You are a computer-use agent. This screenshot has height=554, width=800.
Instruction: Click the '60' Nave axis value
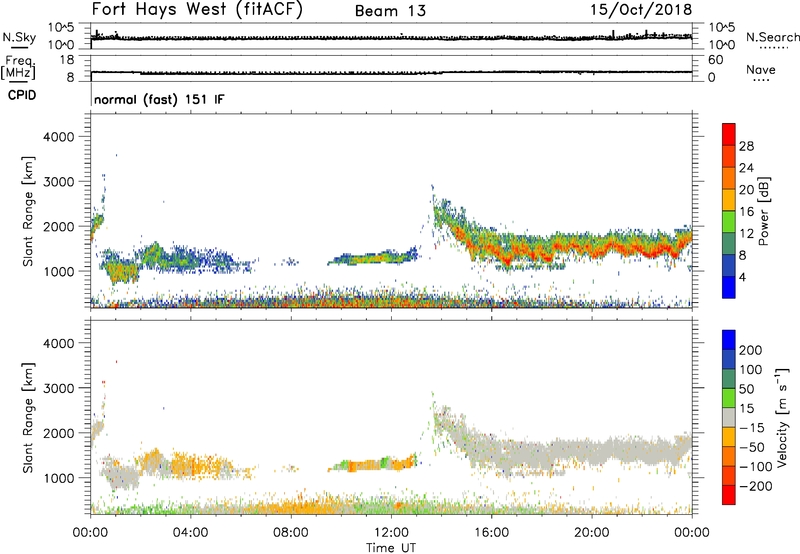click(x=715, y=60)
